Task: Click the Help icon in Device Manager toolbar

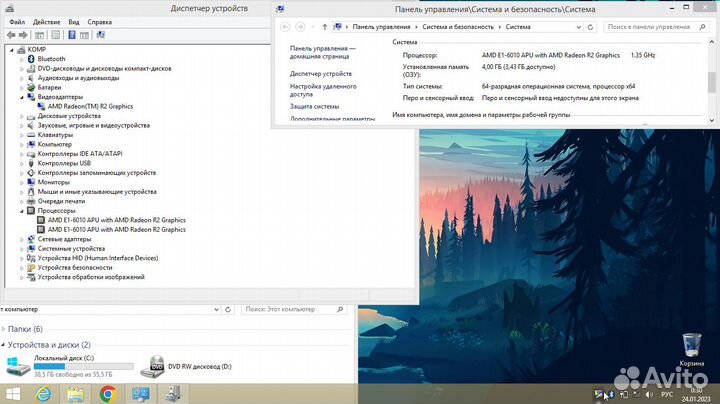Action: click(x=72, y=35)
